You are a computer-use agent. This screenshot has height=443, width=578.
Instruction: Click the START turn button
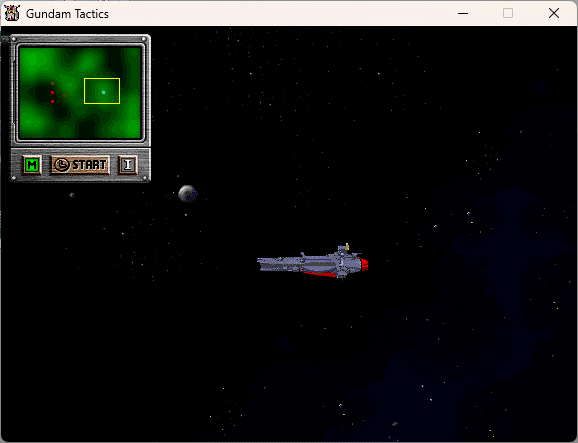pos(80,165)
